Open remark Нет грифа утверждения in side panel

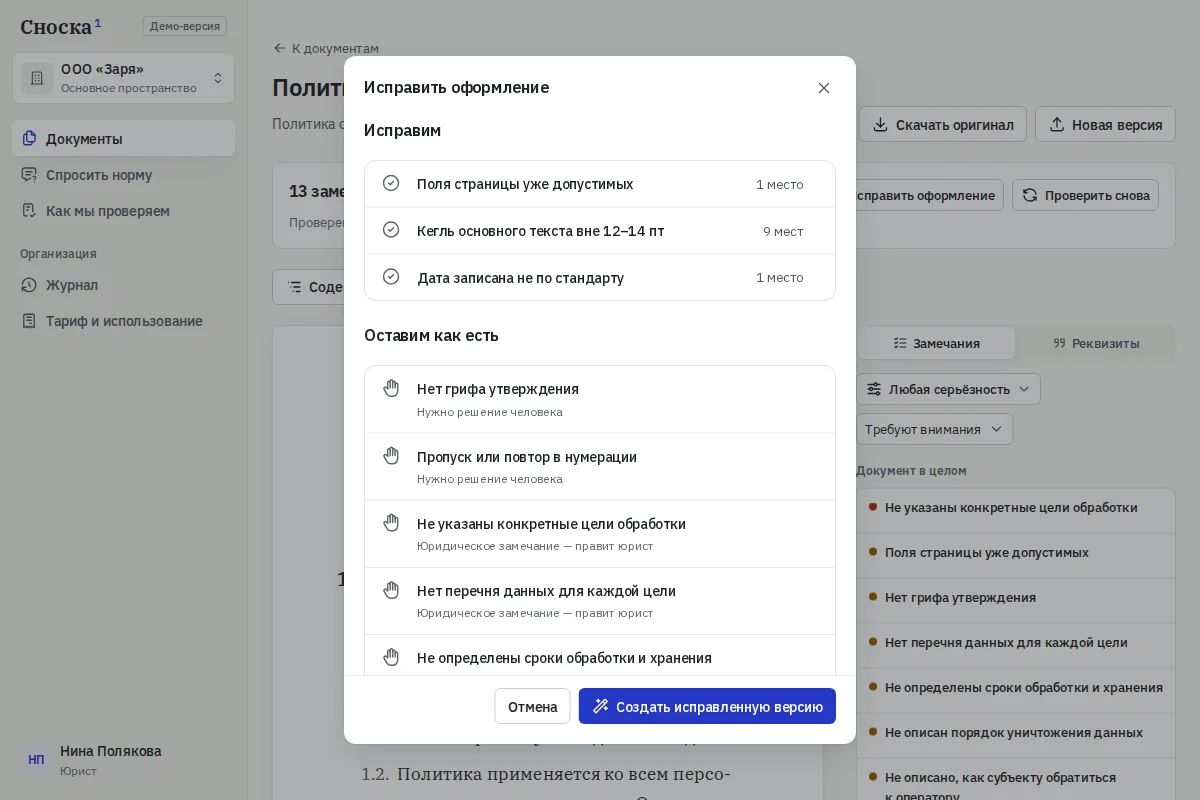(1016, 598)
